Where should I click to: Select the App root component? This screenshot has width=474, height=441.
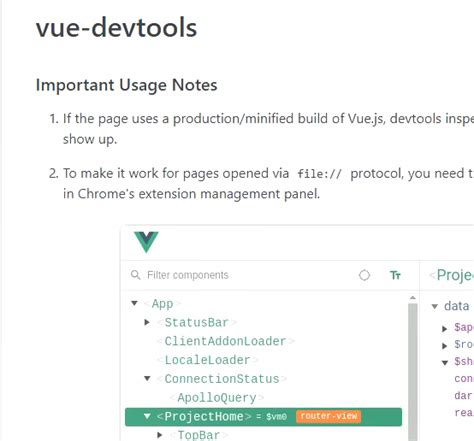click(162, 304)
